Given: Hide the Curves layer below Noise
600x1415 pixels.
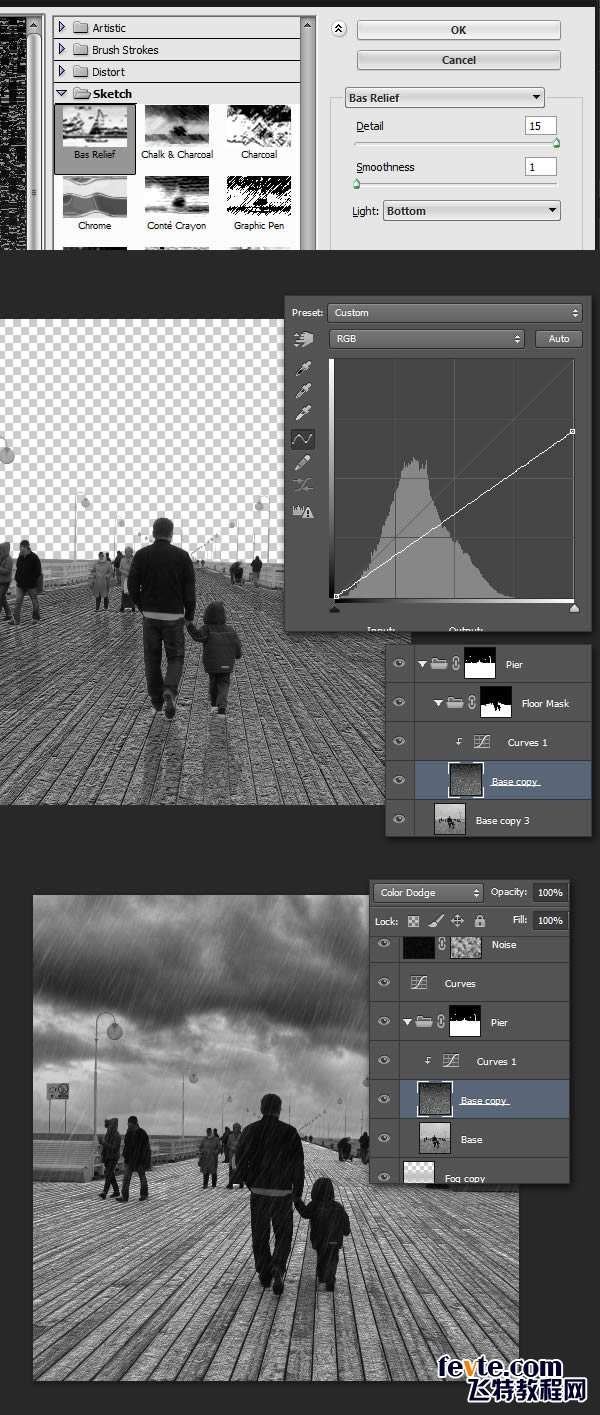Looking at the screenshot, I should pos(384,983).
